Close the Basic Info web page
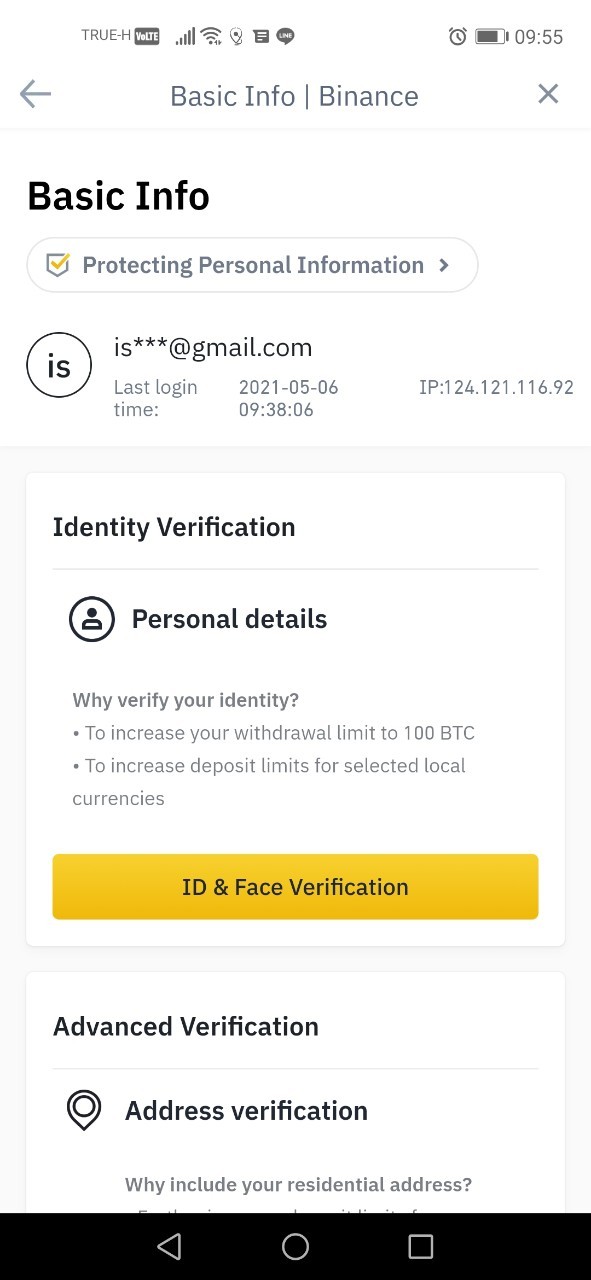Image resolution: width=591 pixels, height=1280 pixels. coord(548,94)
